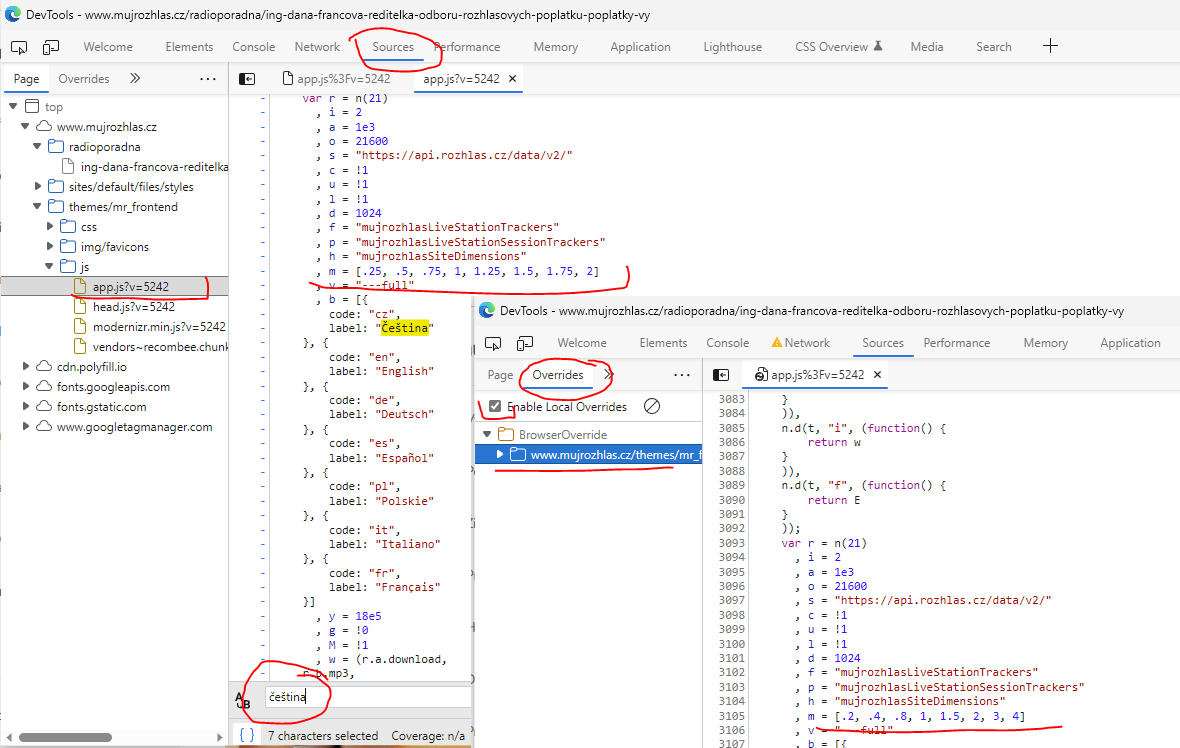Viewport: 1180px width, 748px height.
Task: Expand the css folder in file tree
Action: click(51, 227)
